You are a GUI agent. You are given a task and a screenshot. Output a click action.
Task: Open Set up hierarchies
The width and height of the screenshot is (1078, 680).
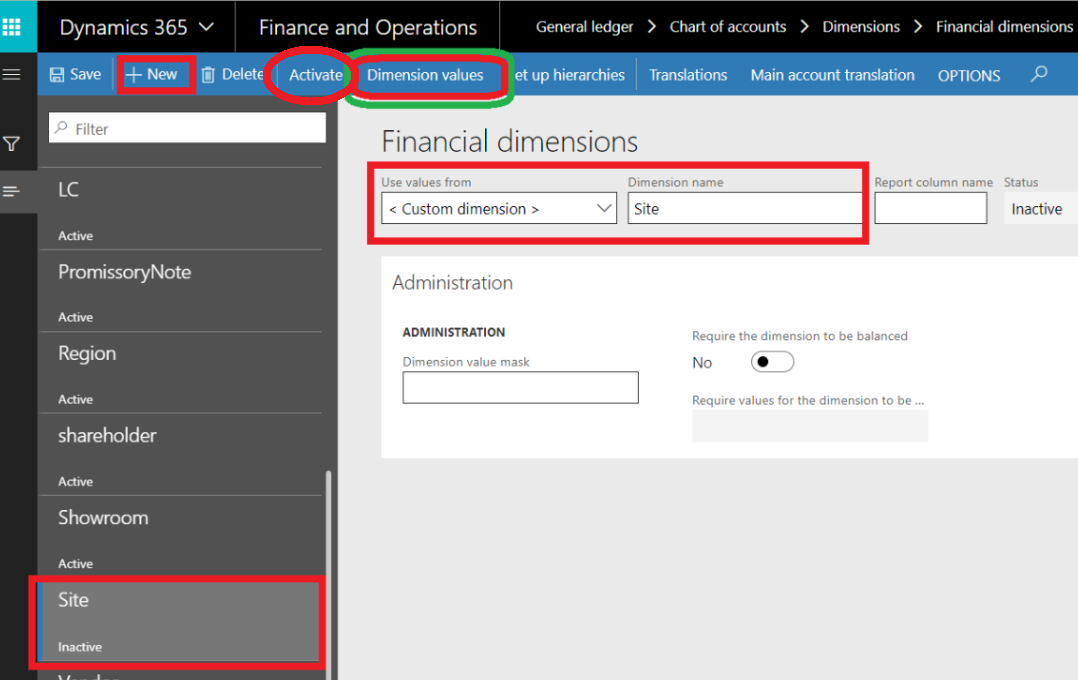(x=569, y=75)
